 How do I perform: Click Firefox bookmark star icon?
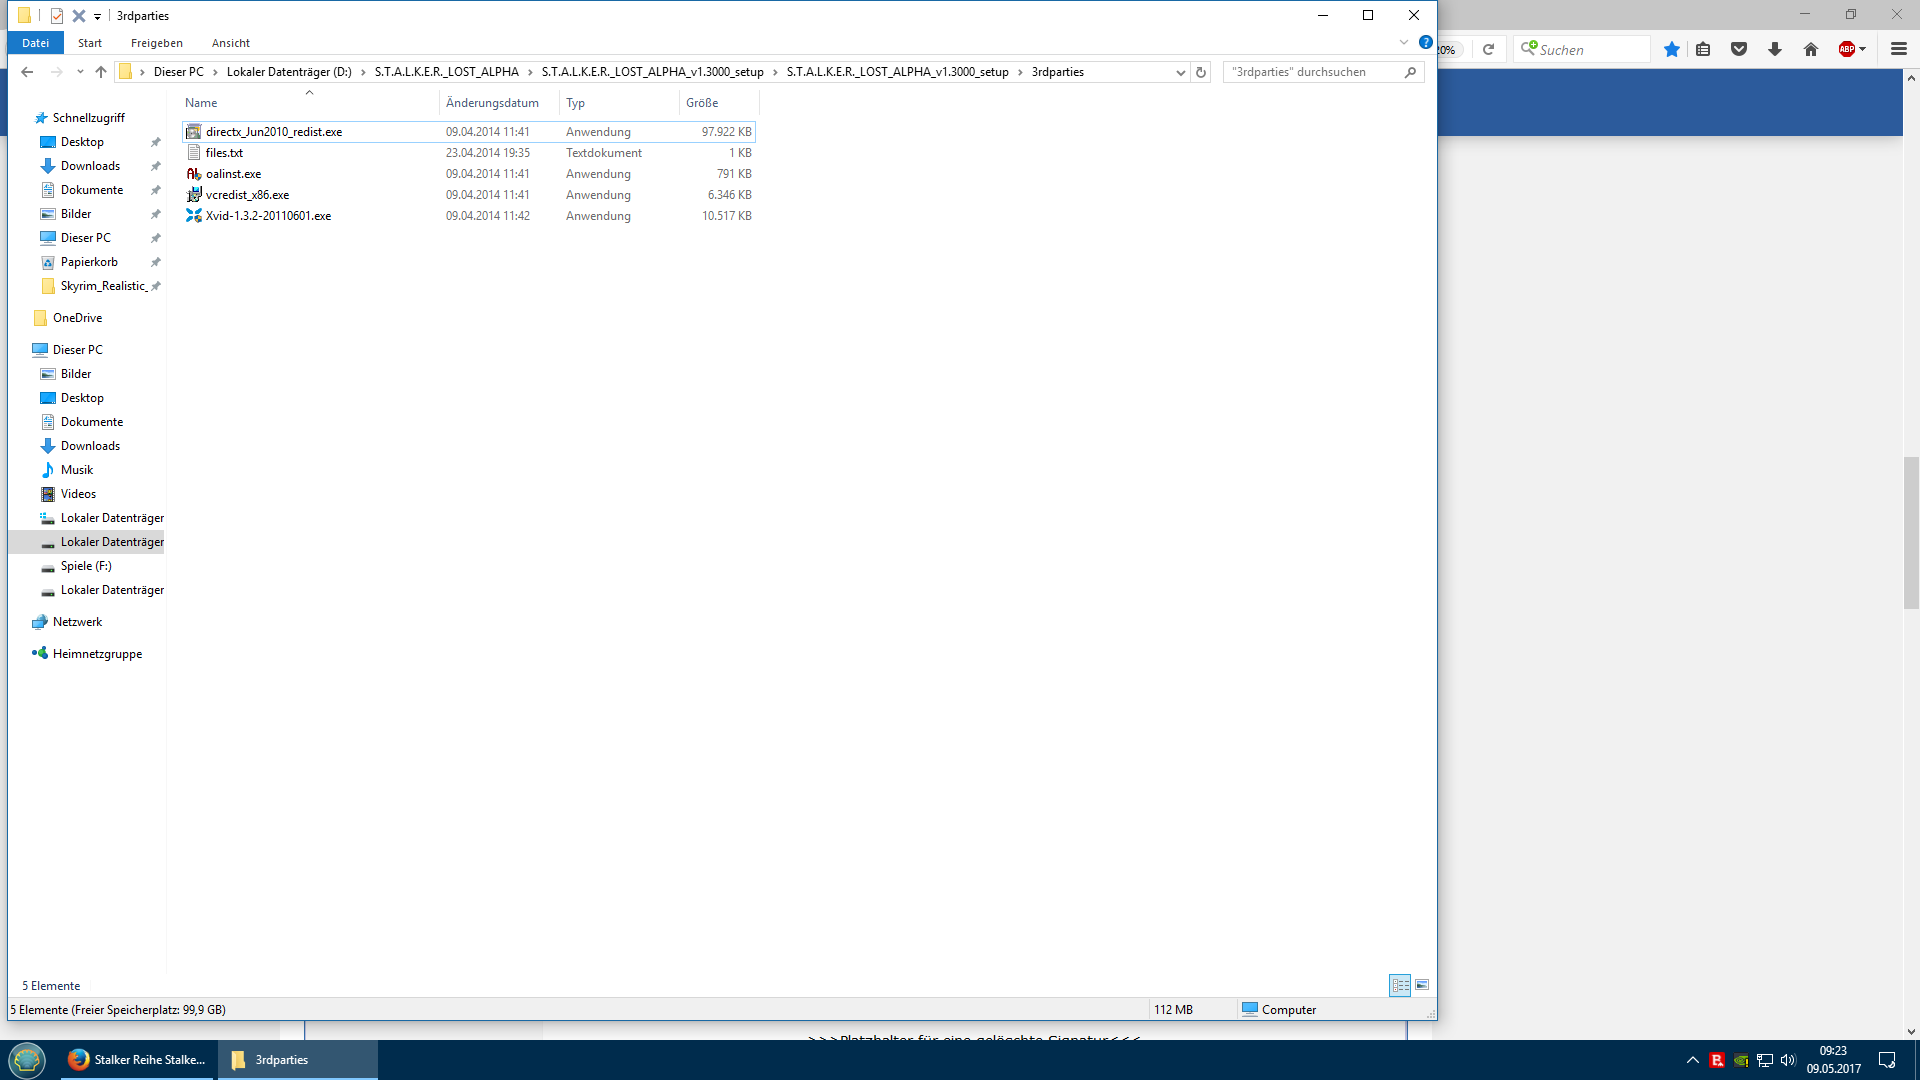coord(1672,49)
